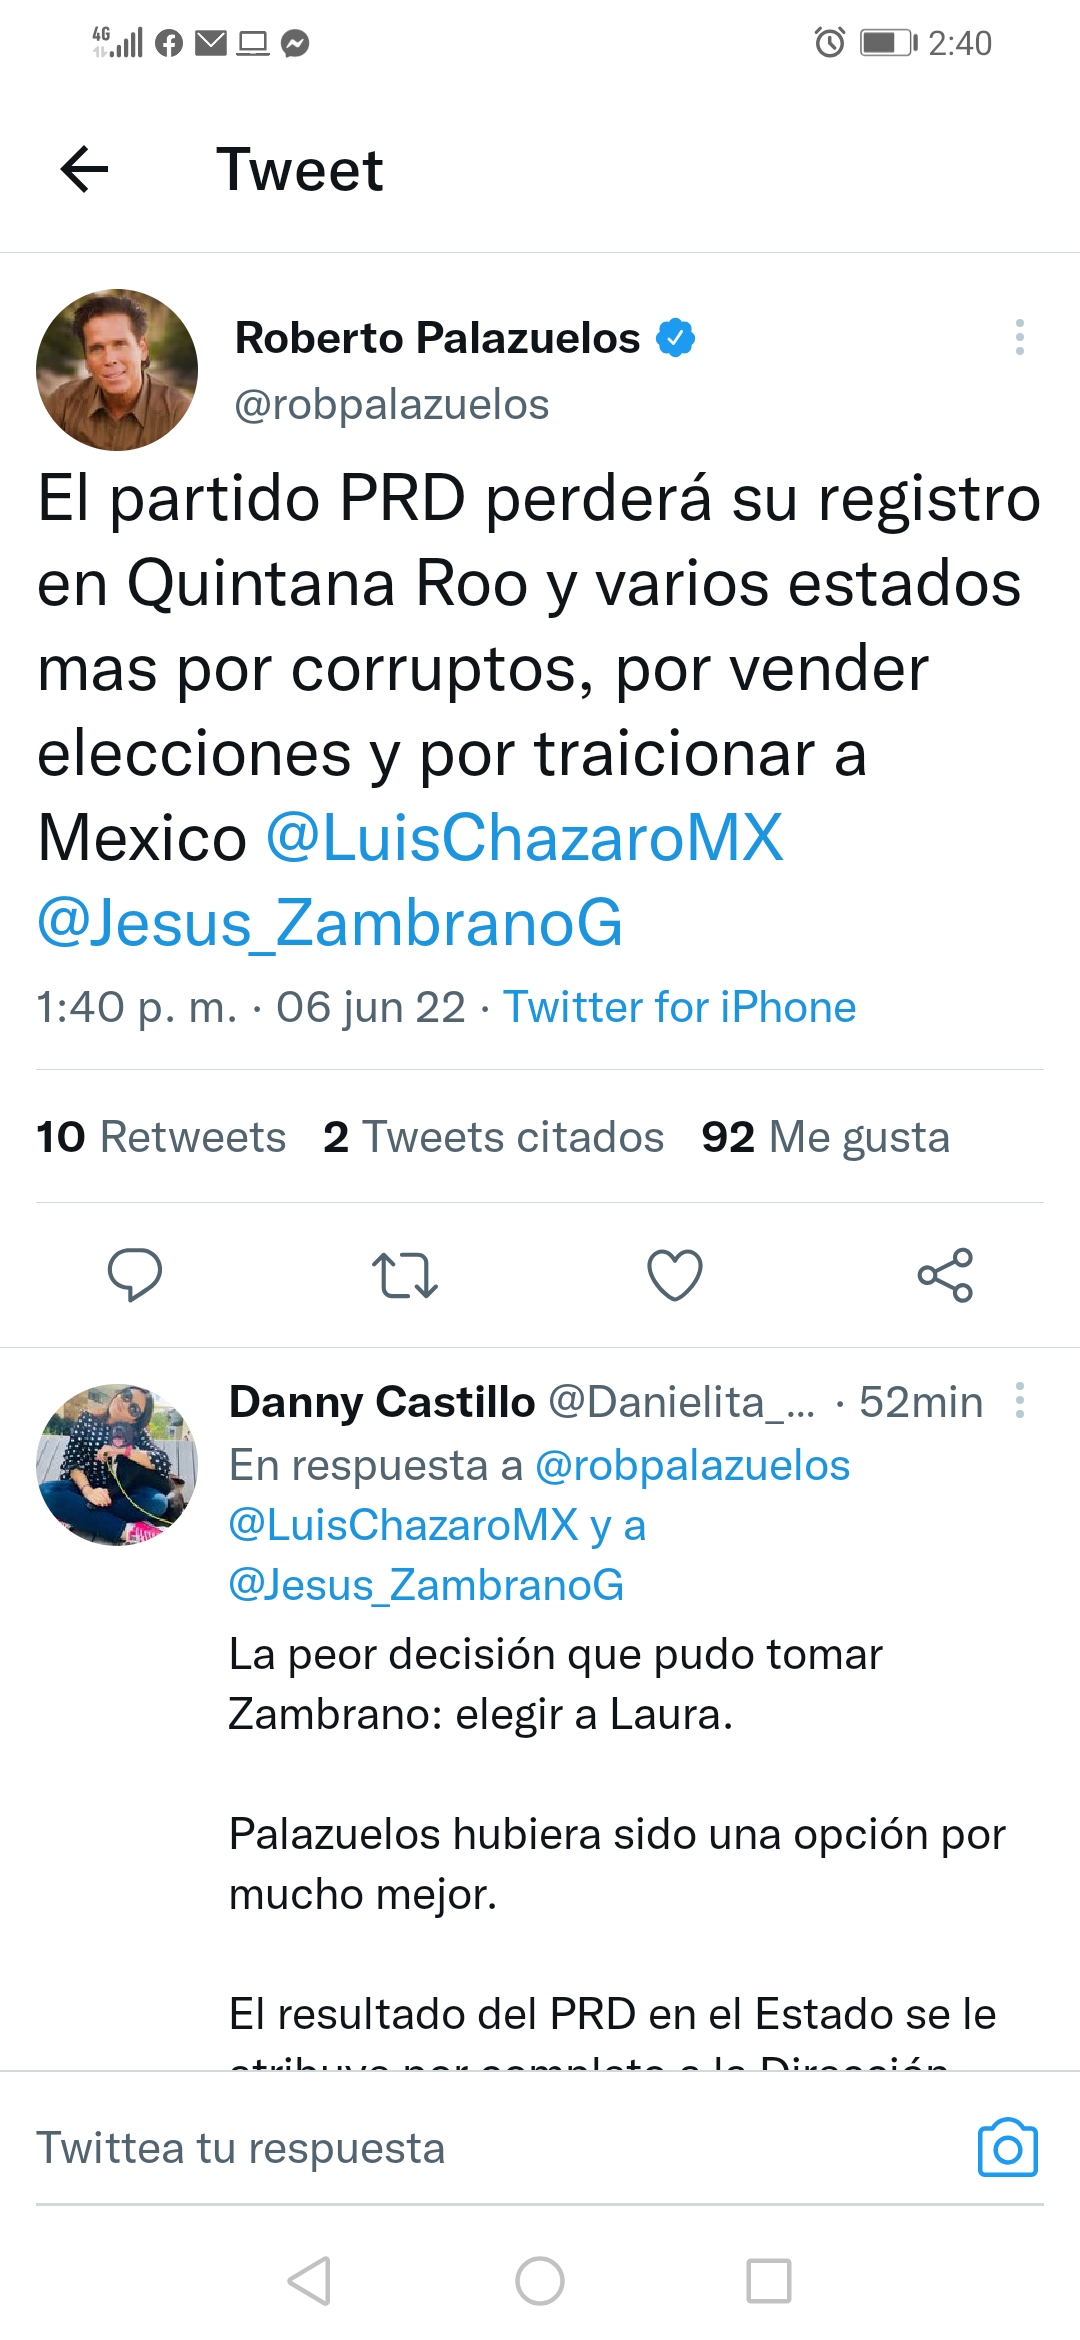Screen dimensions: 1080x2340
Task: Tap the Android home circle button
Action: 540,2281
